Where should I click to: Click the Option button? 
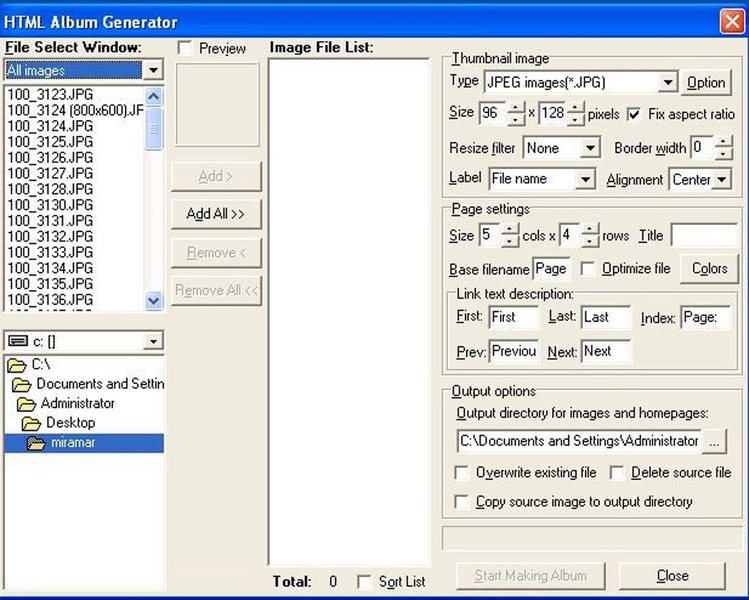(706, 83)
